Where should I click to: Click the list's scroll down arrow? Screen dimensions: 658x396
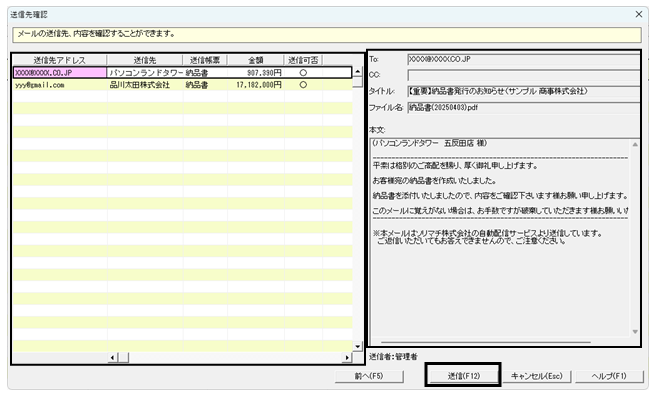pos(358,346)
